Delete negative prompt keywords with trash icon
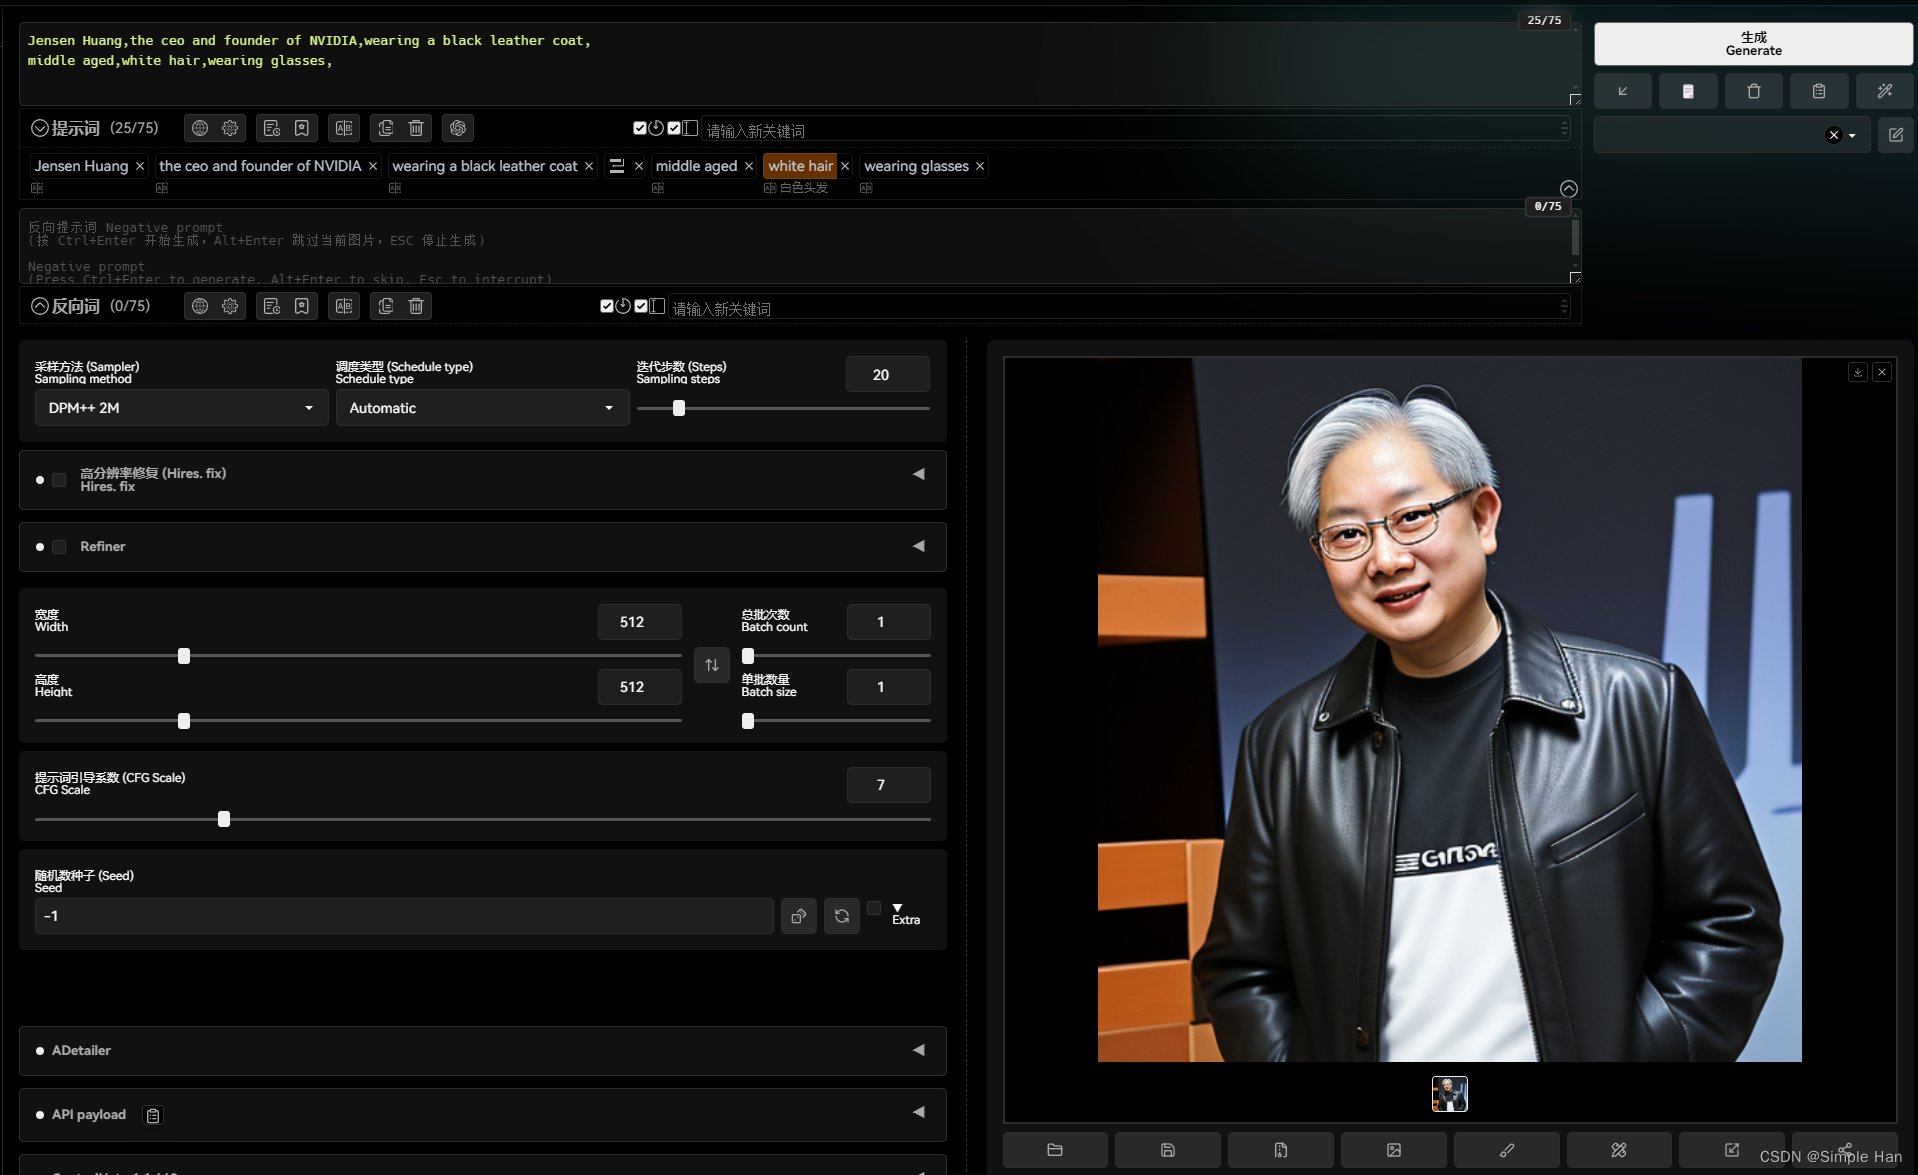 (x=416, y=306)
